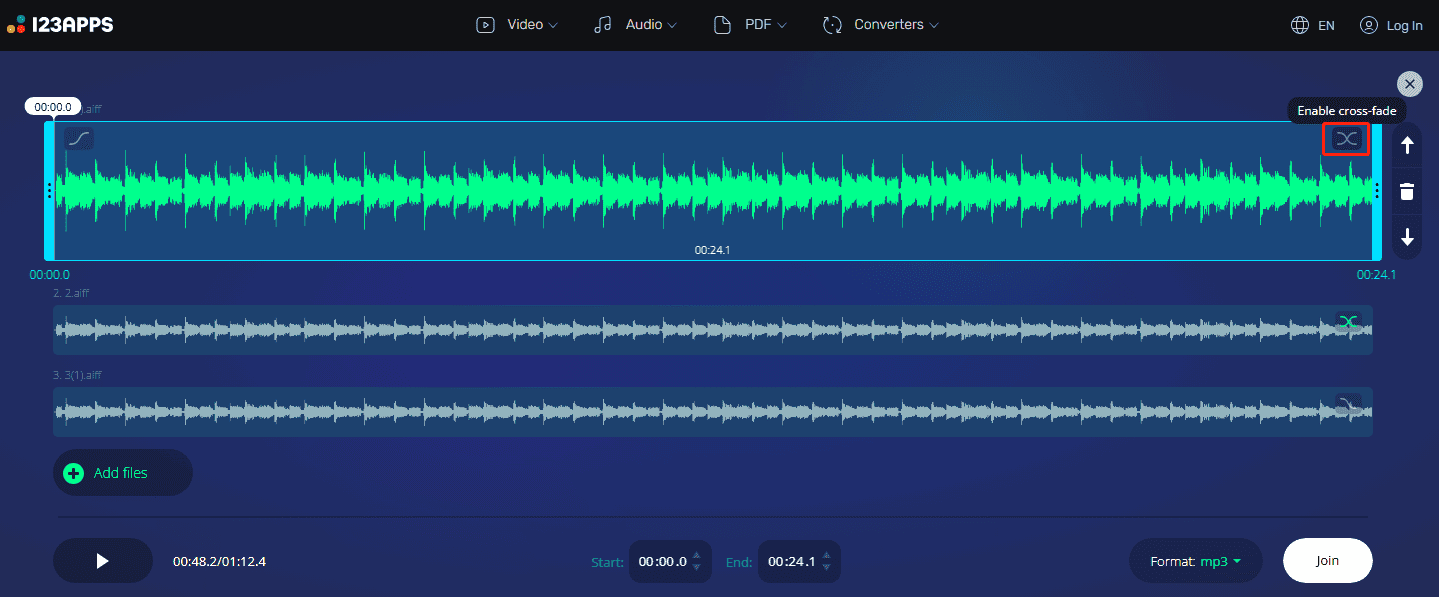Click the 123APPS logo
1439x597 pixels.
coord(62,24)
